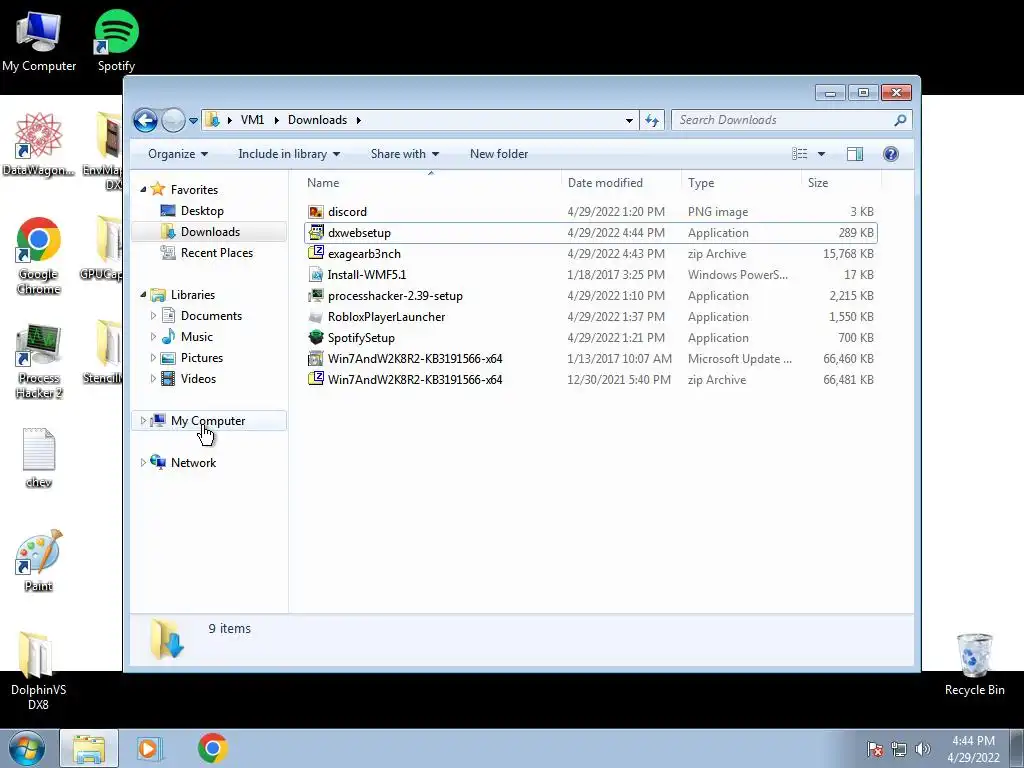Click the New folder button
The image size is (1024, 768).
click(499, 154)
